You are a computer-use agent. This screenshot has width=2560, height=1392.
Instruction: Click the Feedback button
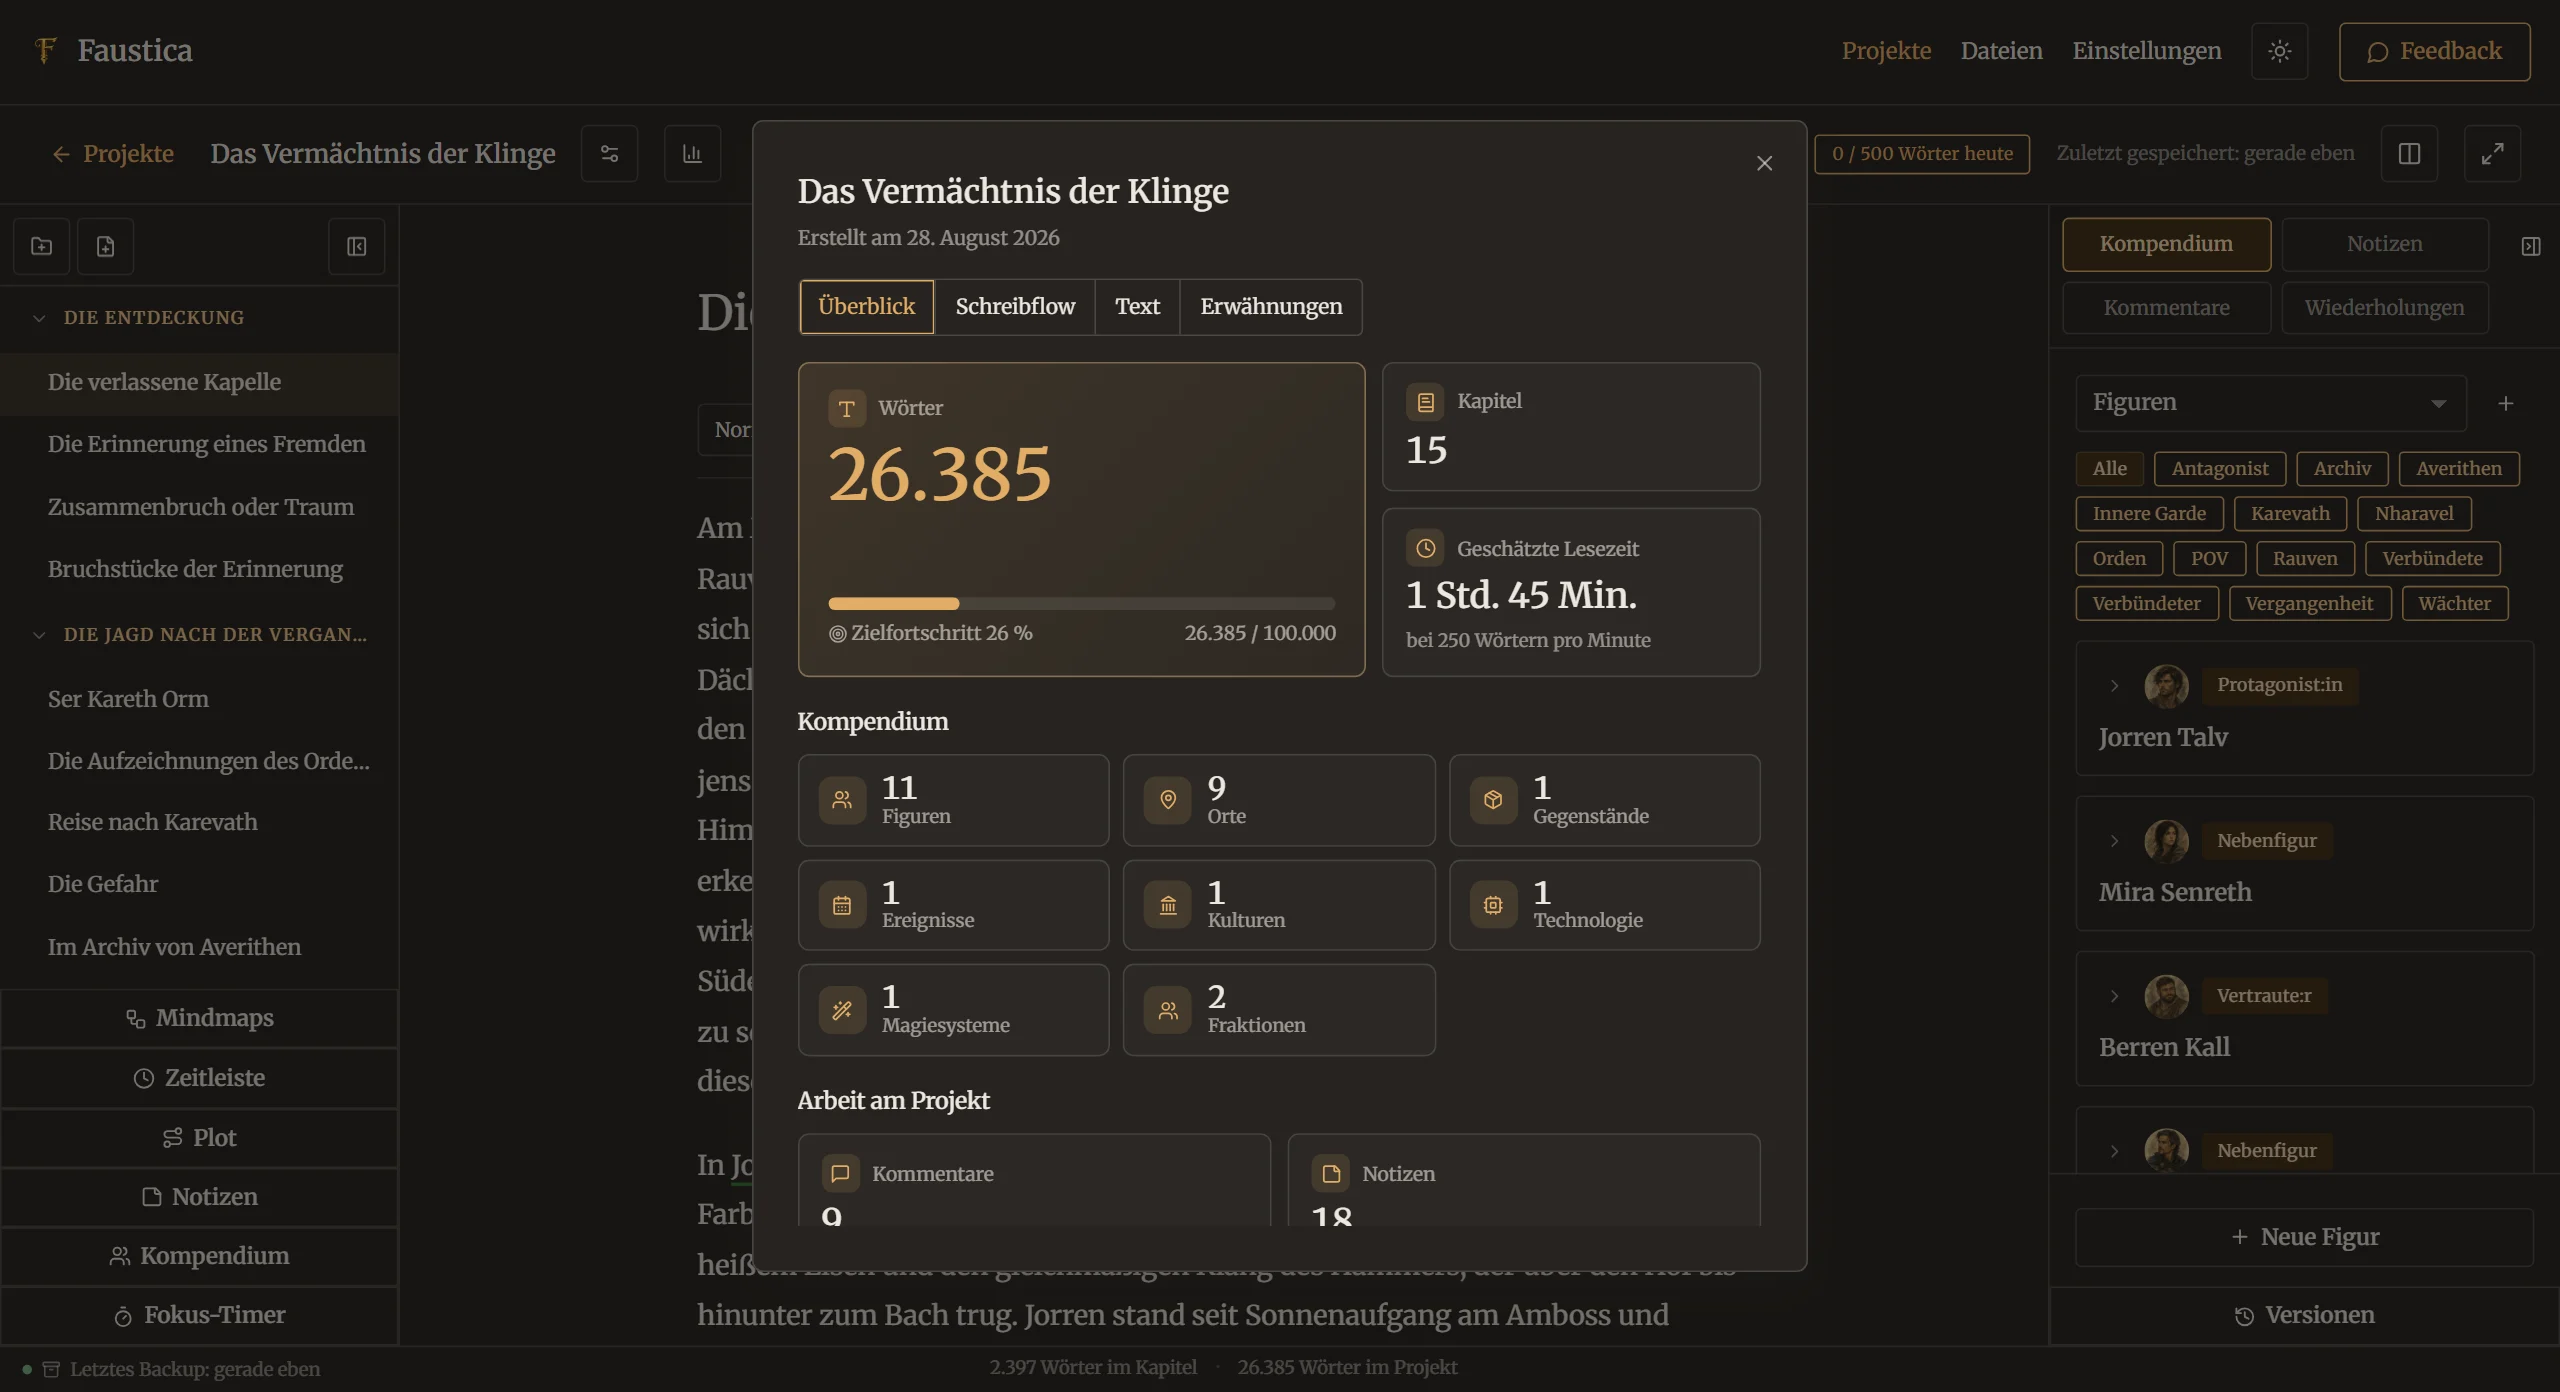2434,51
